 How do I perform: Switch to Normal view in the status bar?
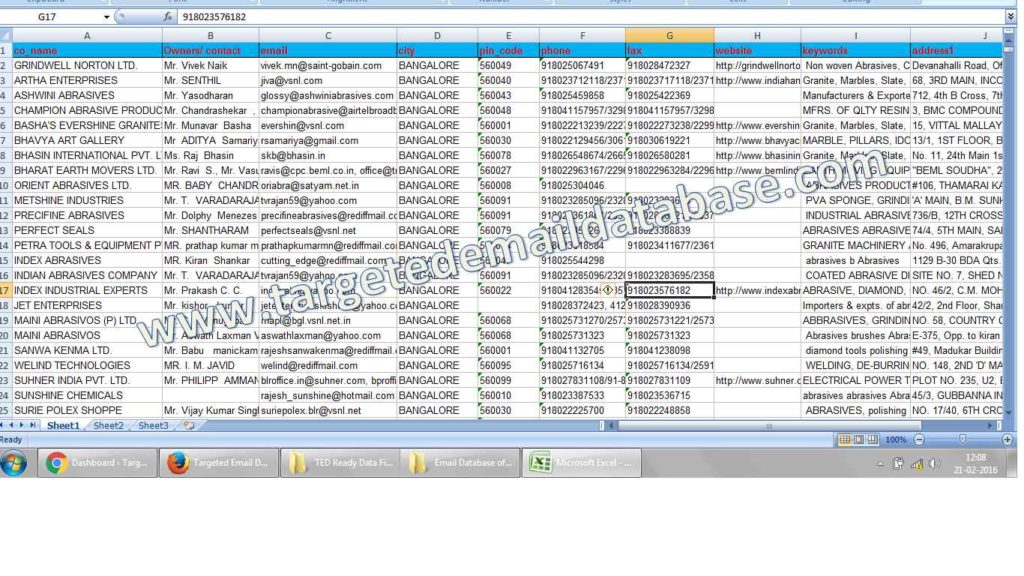pyautogui.click(x=844, y=440)
